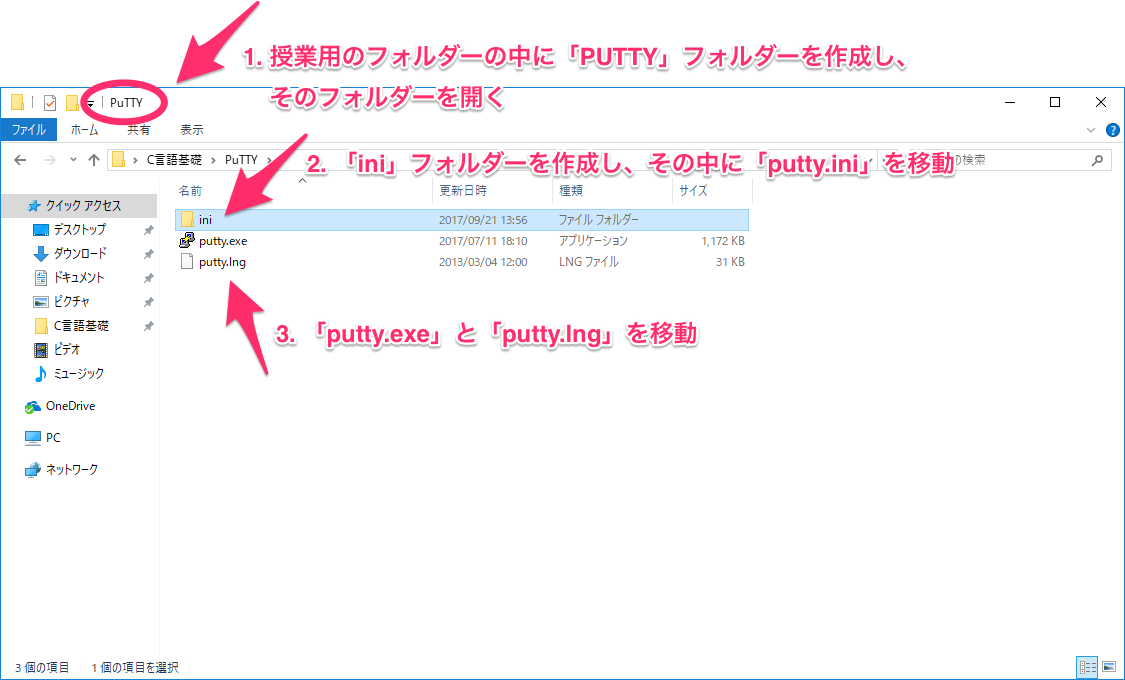This screenshot has height=680, width=1125.
Task: Open the Details view icon in the status bar
Action: point(1088,667)
